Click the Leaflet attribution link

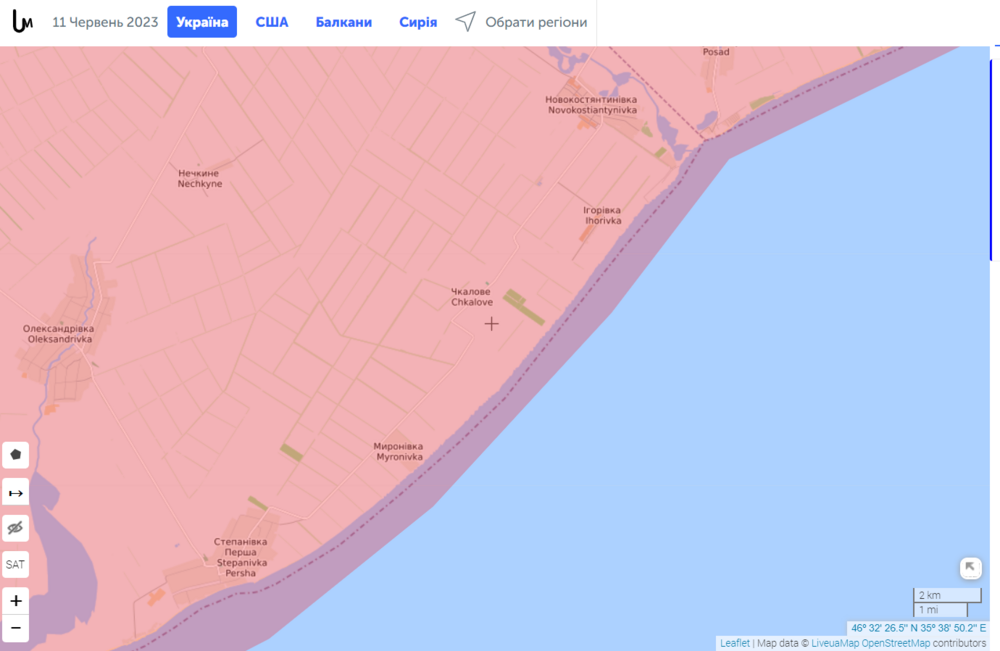coord(735,643)
